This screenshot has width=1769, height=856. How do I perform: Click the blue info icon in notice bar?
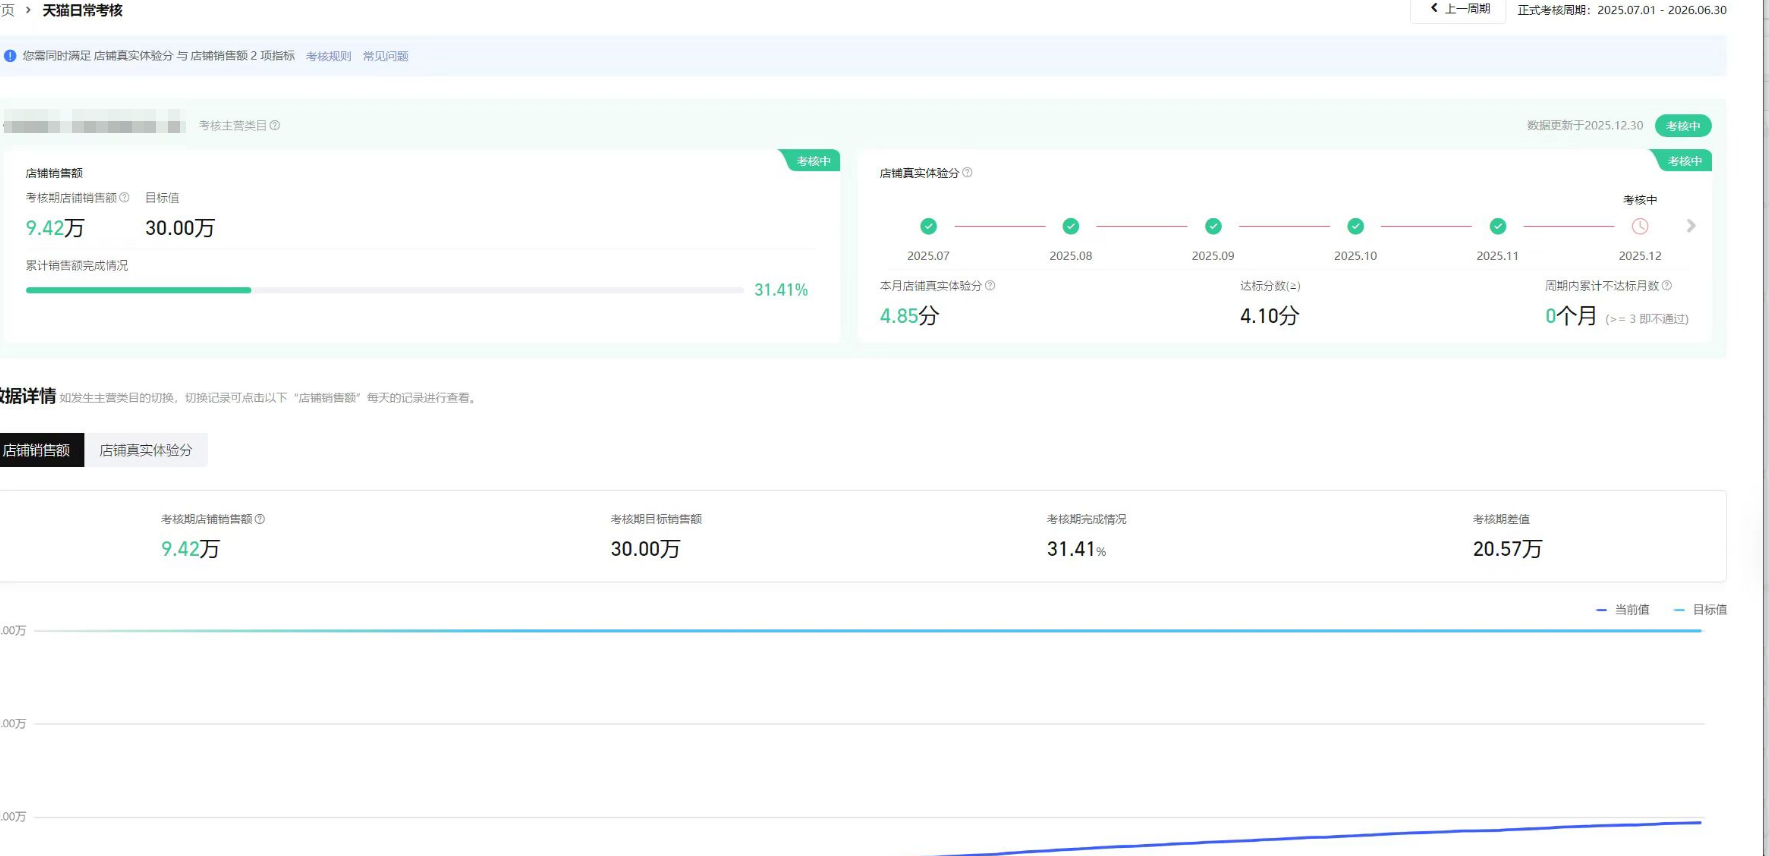[x=10, y=56]
